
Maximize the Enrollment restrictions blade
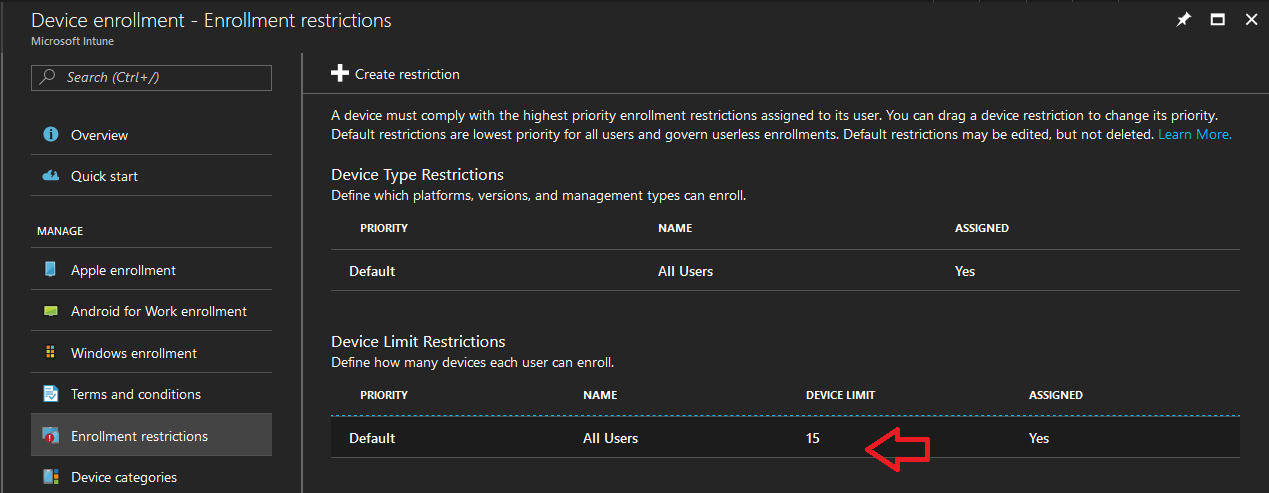pyautogui.click(x=1218, y=19)
